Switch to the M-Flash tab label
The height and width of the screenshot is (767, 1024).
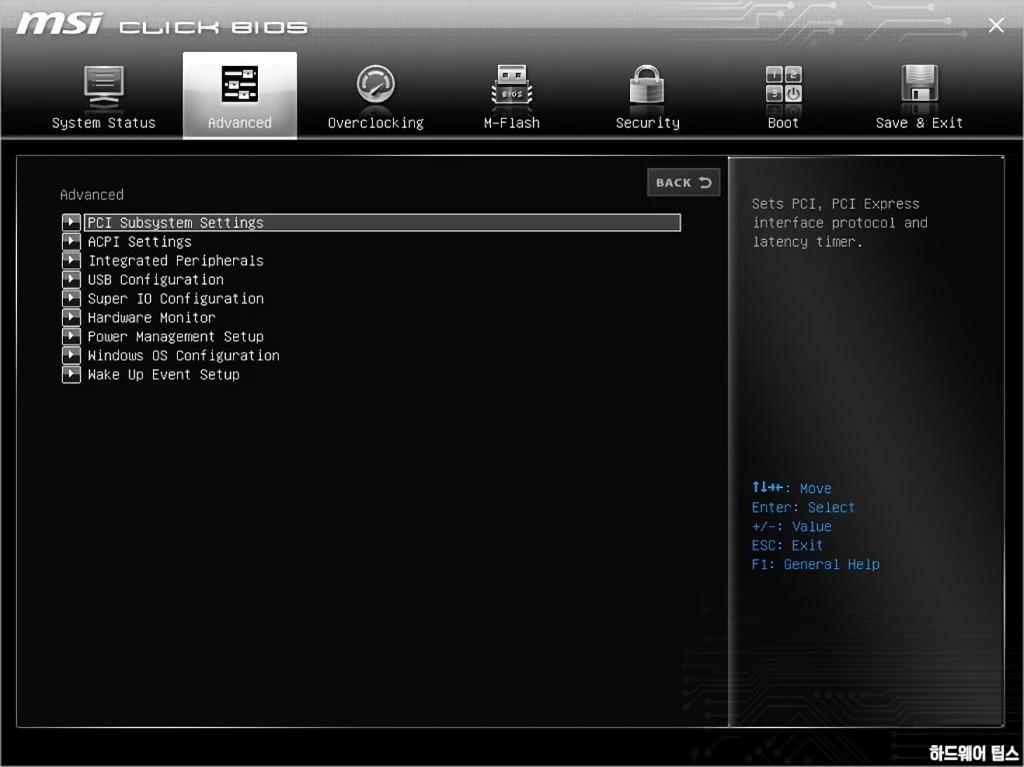pyautogui.click(x=511, y=123)
